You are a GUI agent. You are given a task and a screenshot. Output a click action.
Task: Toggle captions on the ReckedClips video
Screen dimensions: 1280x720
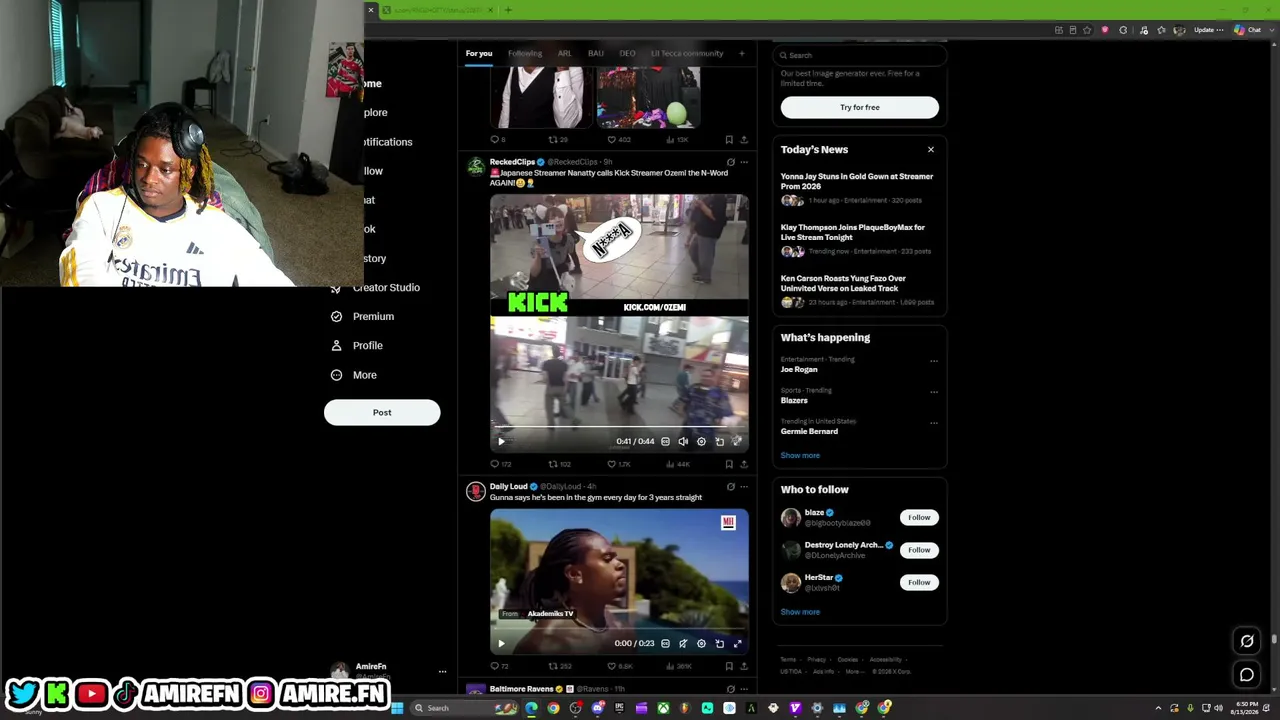click(665, 441)
